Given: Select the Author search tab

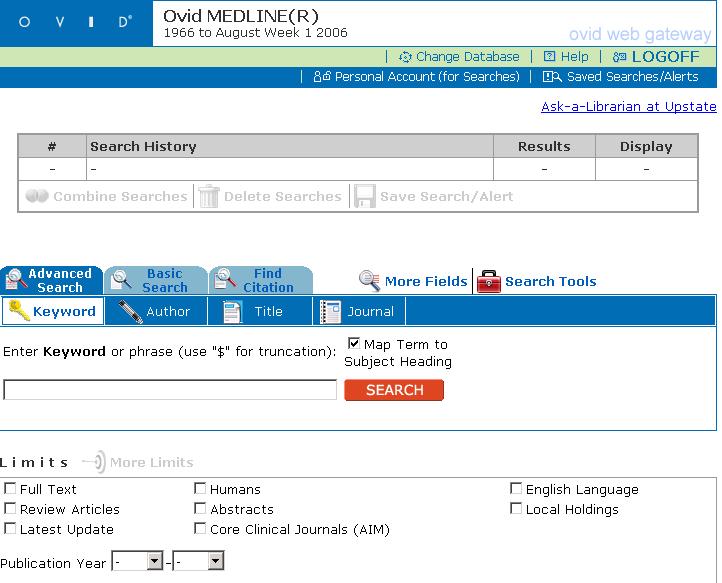Looking at the screenshot, I should click(x=156, y=311).
